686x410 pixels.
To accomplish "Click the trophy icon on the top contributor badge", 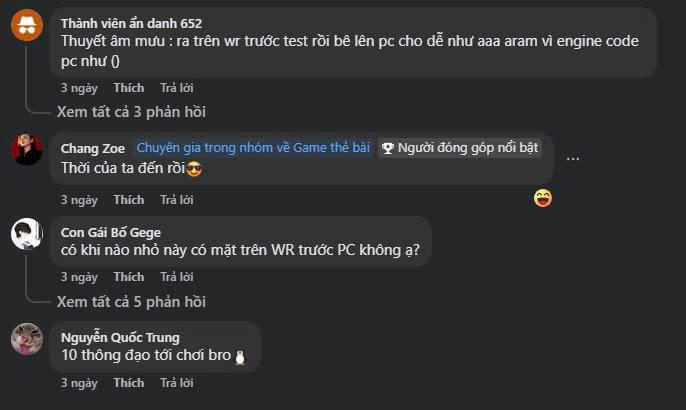I will pyautogui.click(x=387, y=148).
